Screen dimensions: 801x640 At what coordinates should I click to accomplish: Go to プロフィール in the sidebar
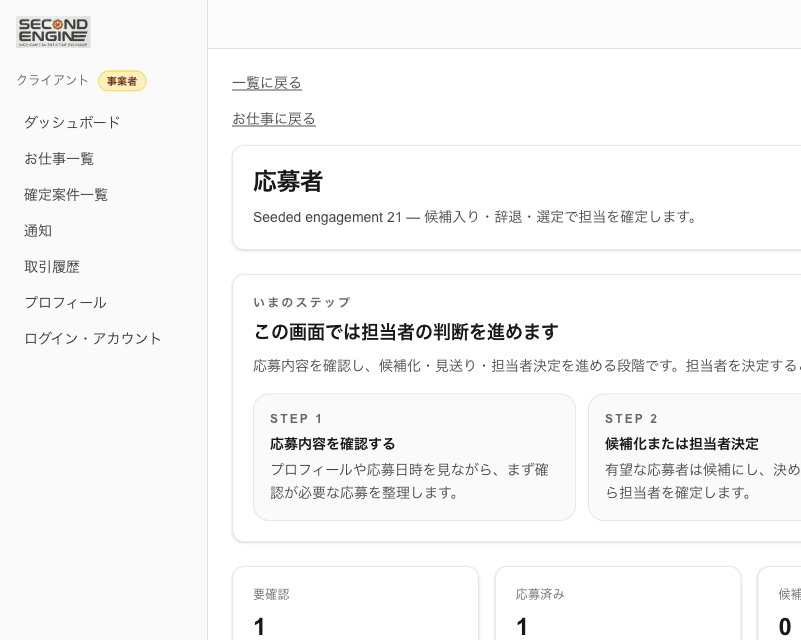point(65,303)
